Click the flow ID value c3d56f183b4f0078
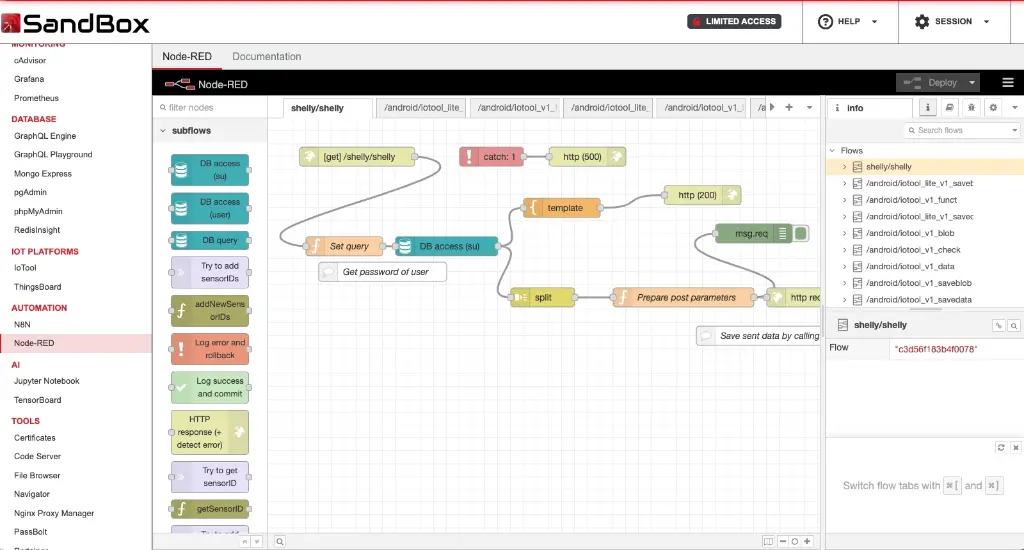The height and width of the screenshot is (550, 1024). [936, 349]
